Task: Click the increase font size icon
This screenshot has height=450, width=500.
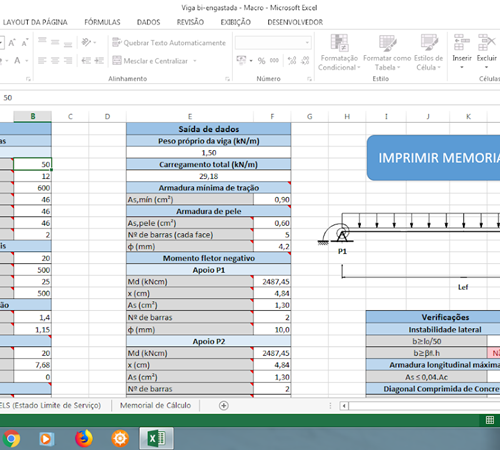Action: click(x=12, y=43)
